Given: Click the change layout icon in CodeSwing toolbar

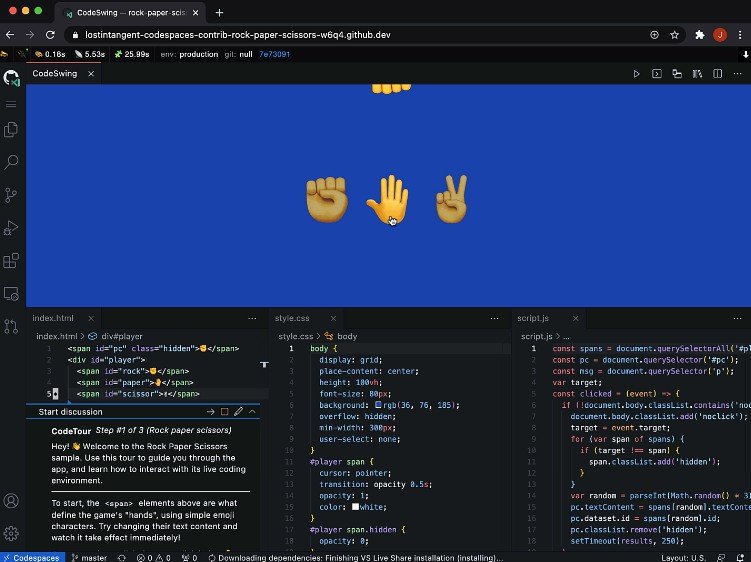Looking at the screenshot, I should point(677,74).
